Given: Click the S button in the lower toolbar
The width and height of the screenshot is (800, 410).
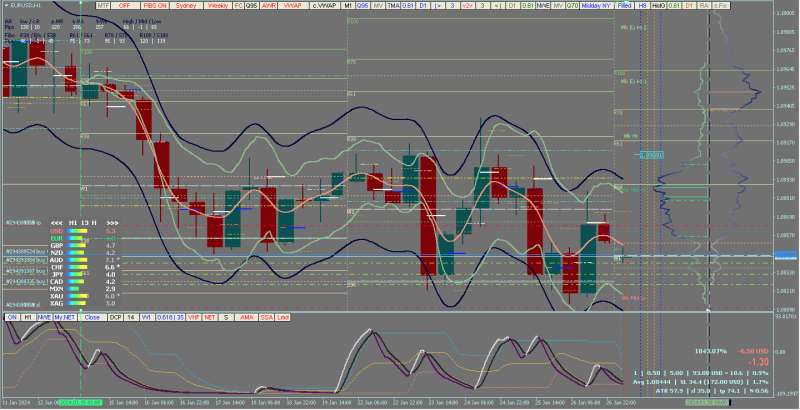Looking at the screenshot, I should point(226,317).
